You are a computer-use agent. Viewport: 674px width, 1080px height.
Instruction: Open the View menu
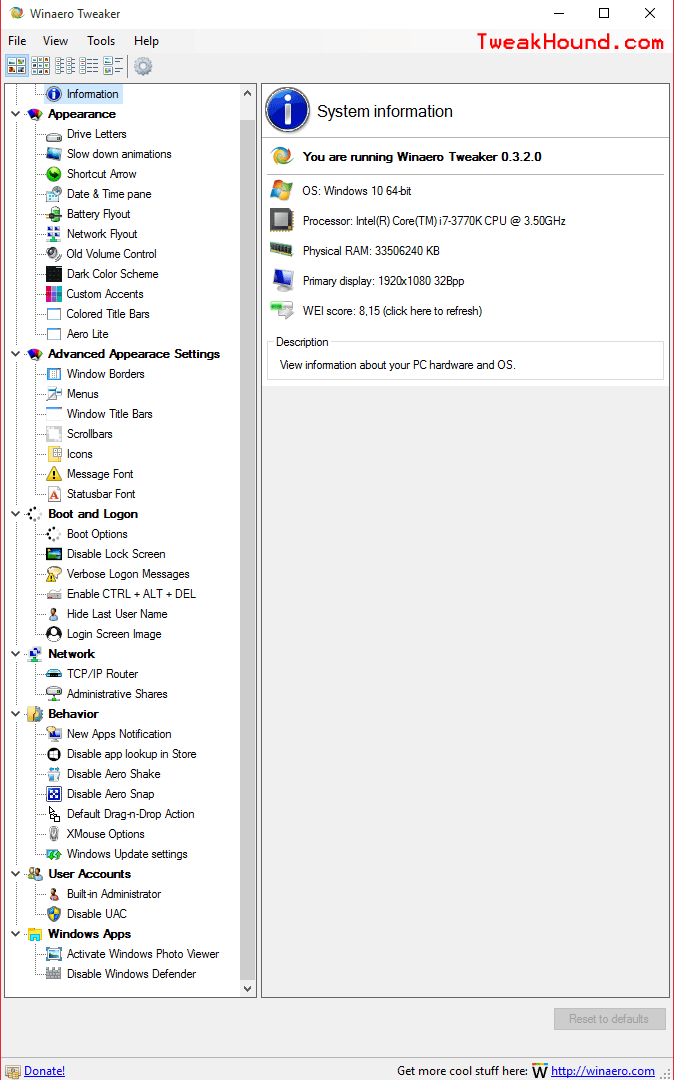click(55, 41)
